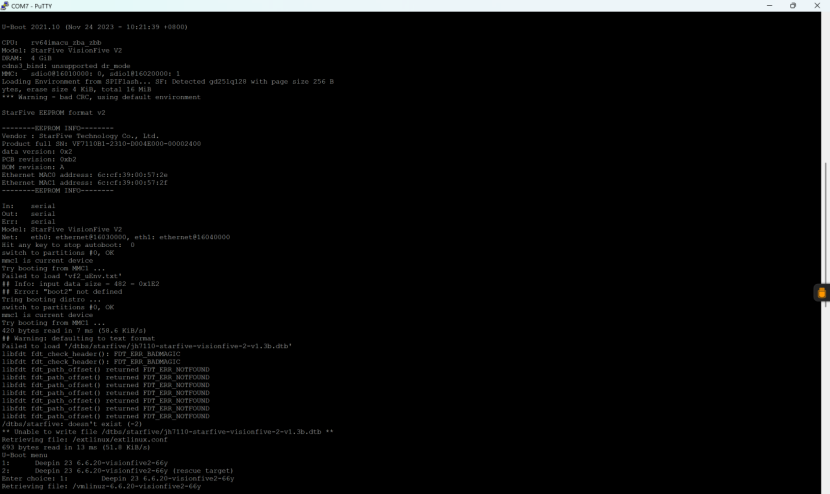Click the orange floating widget icon
Viewport: 830px width, 494px height.
(x=822, y=293)
